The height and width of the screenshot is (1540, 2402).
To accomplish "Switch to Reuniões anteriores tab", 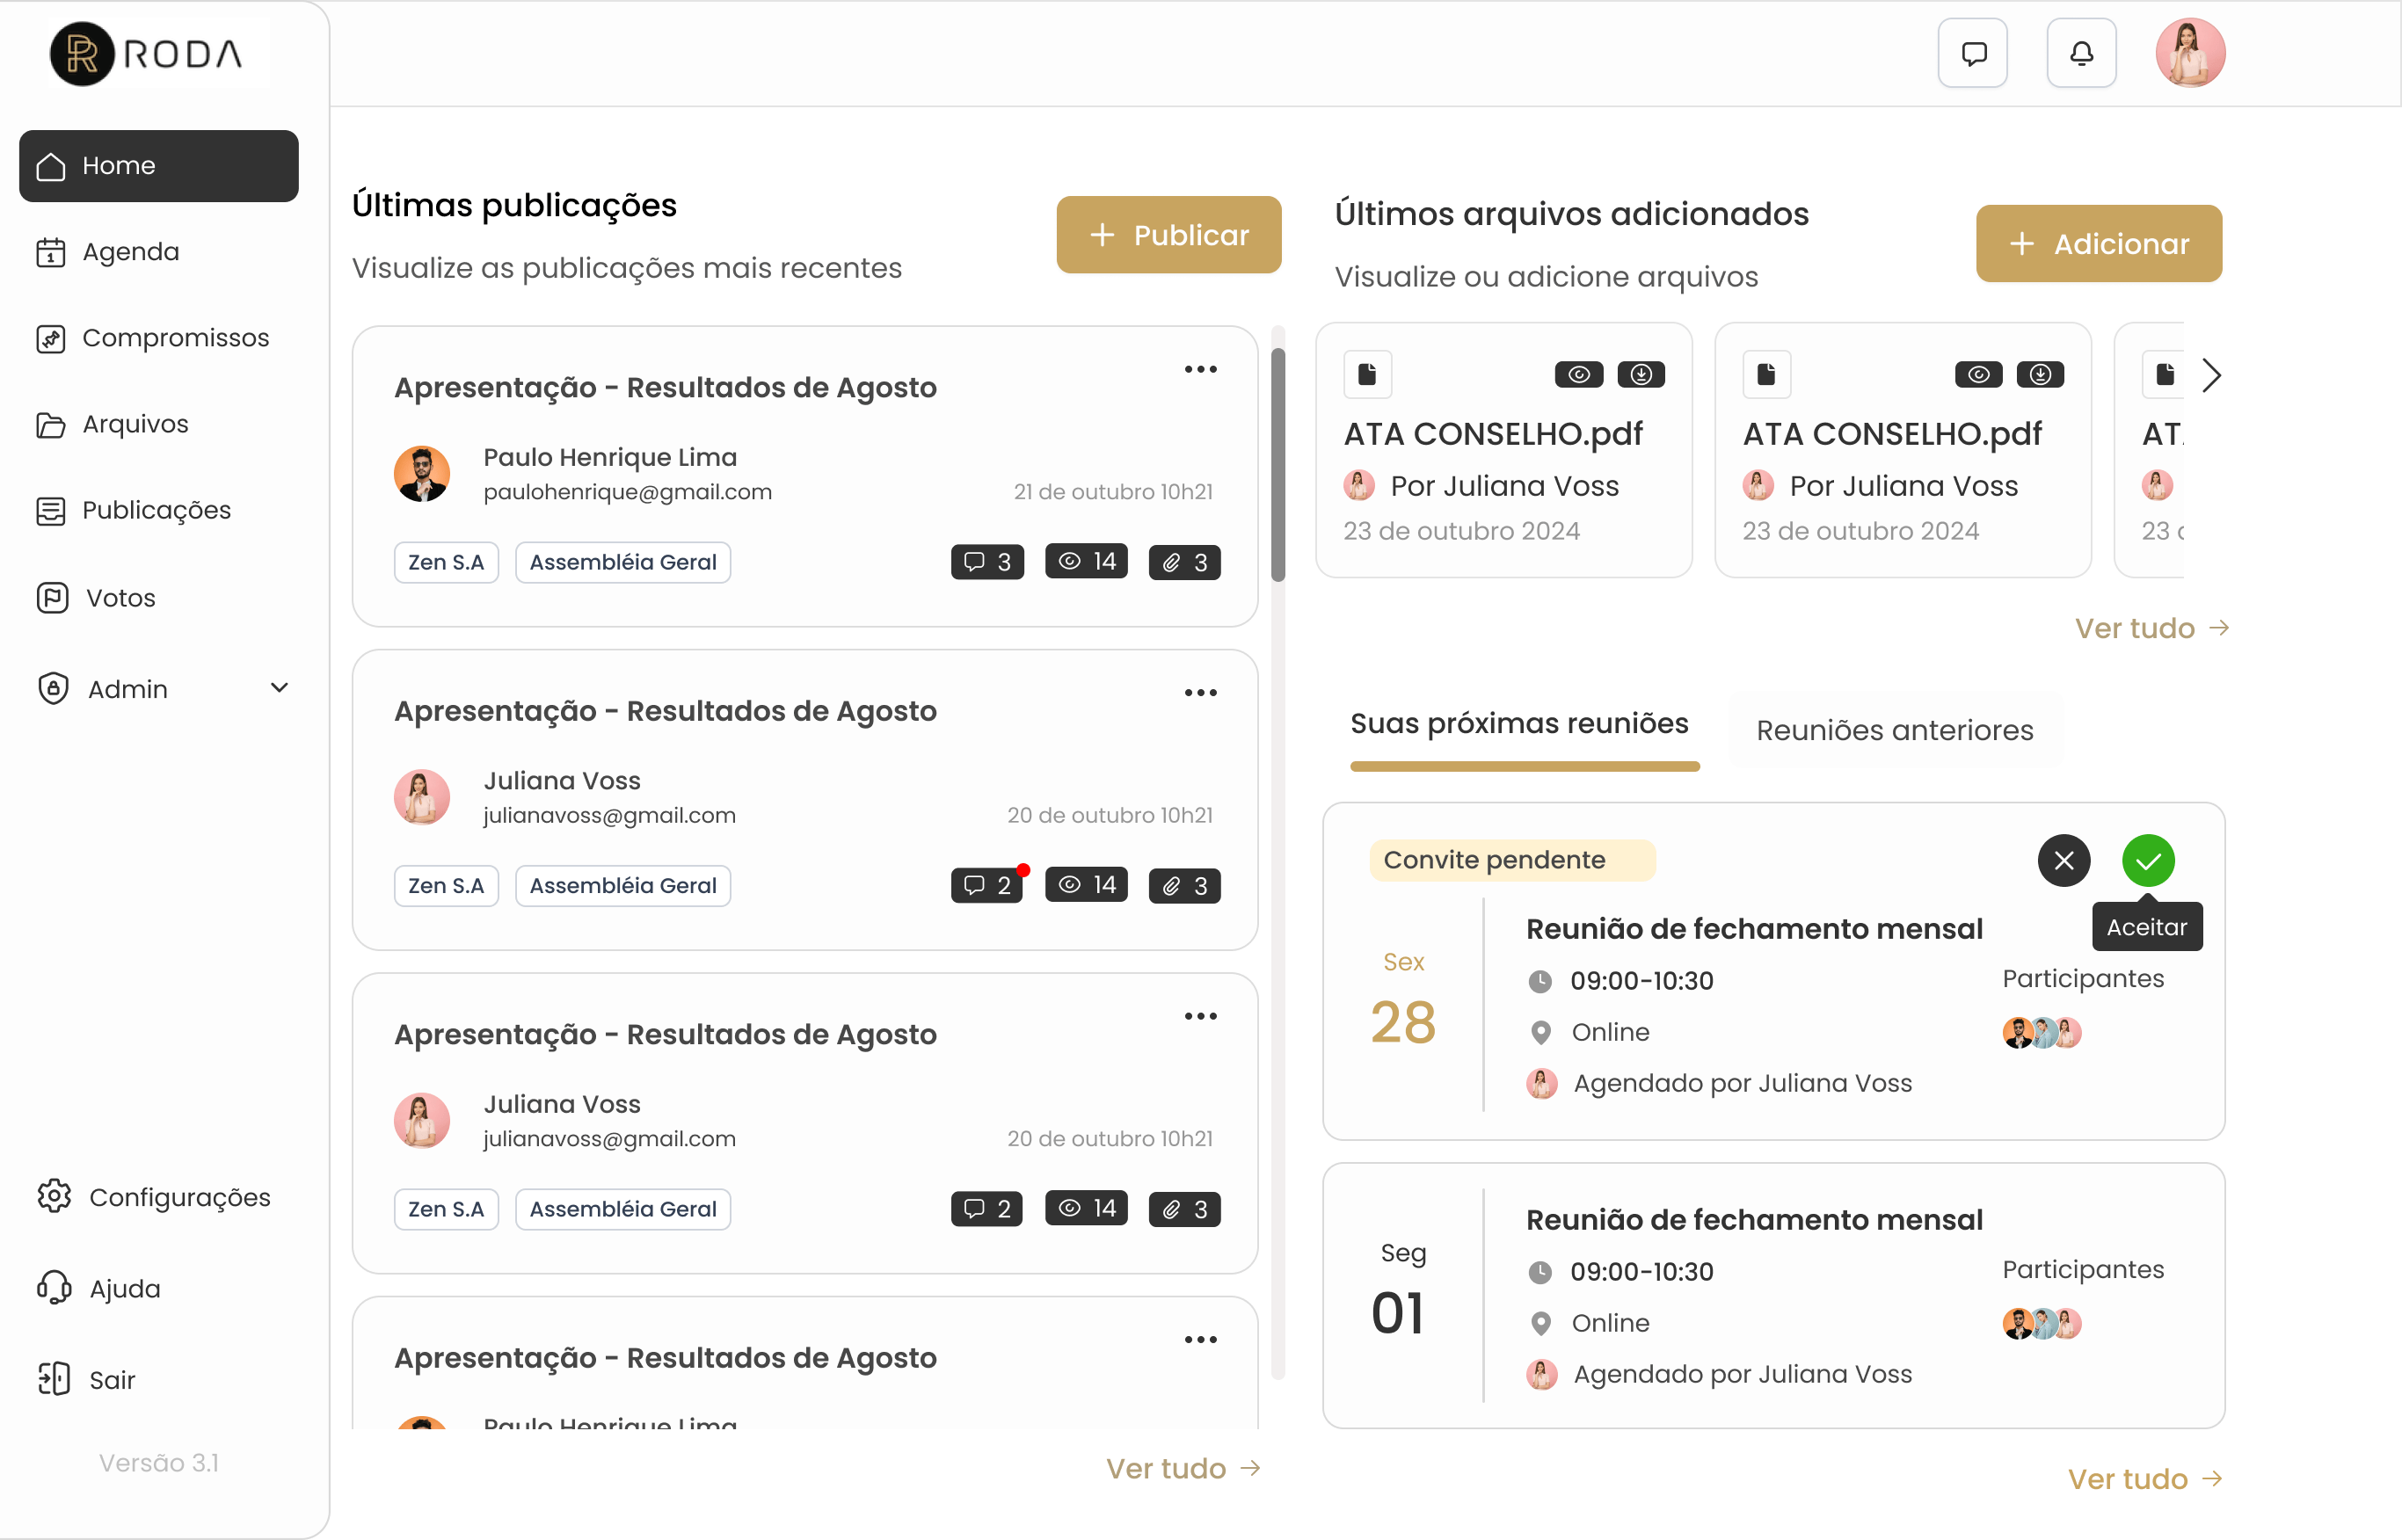I will pyautogui.click(x=1894, y=731).
